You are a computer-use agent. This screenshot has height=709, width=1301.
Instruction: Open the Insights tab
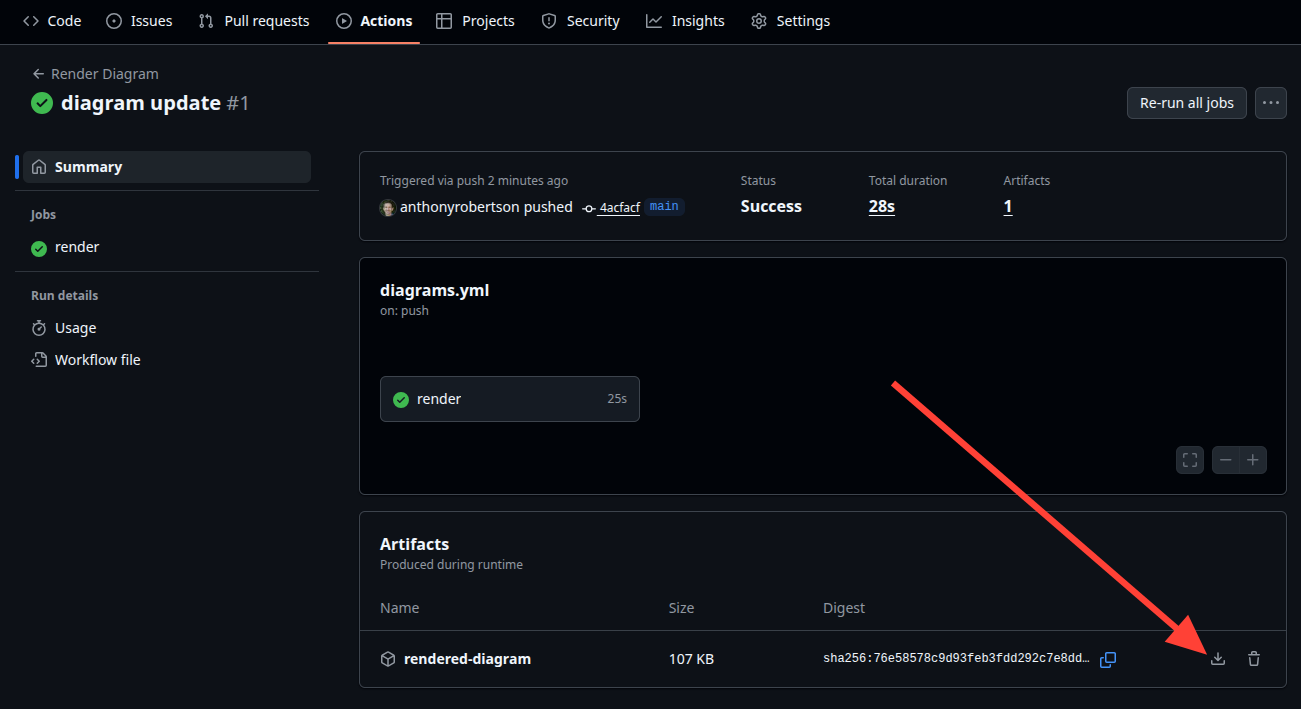click(685, 21)
